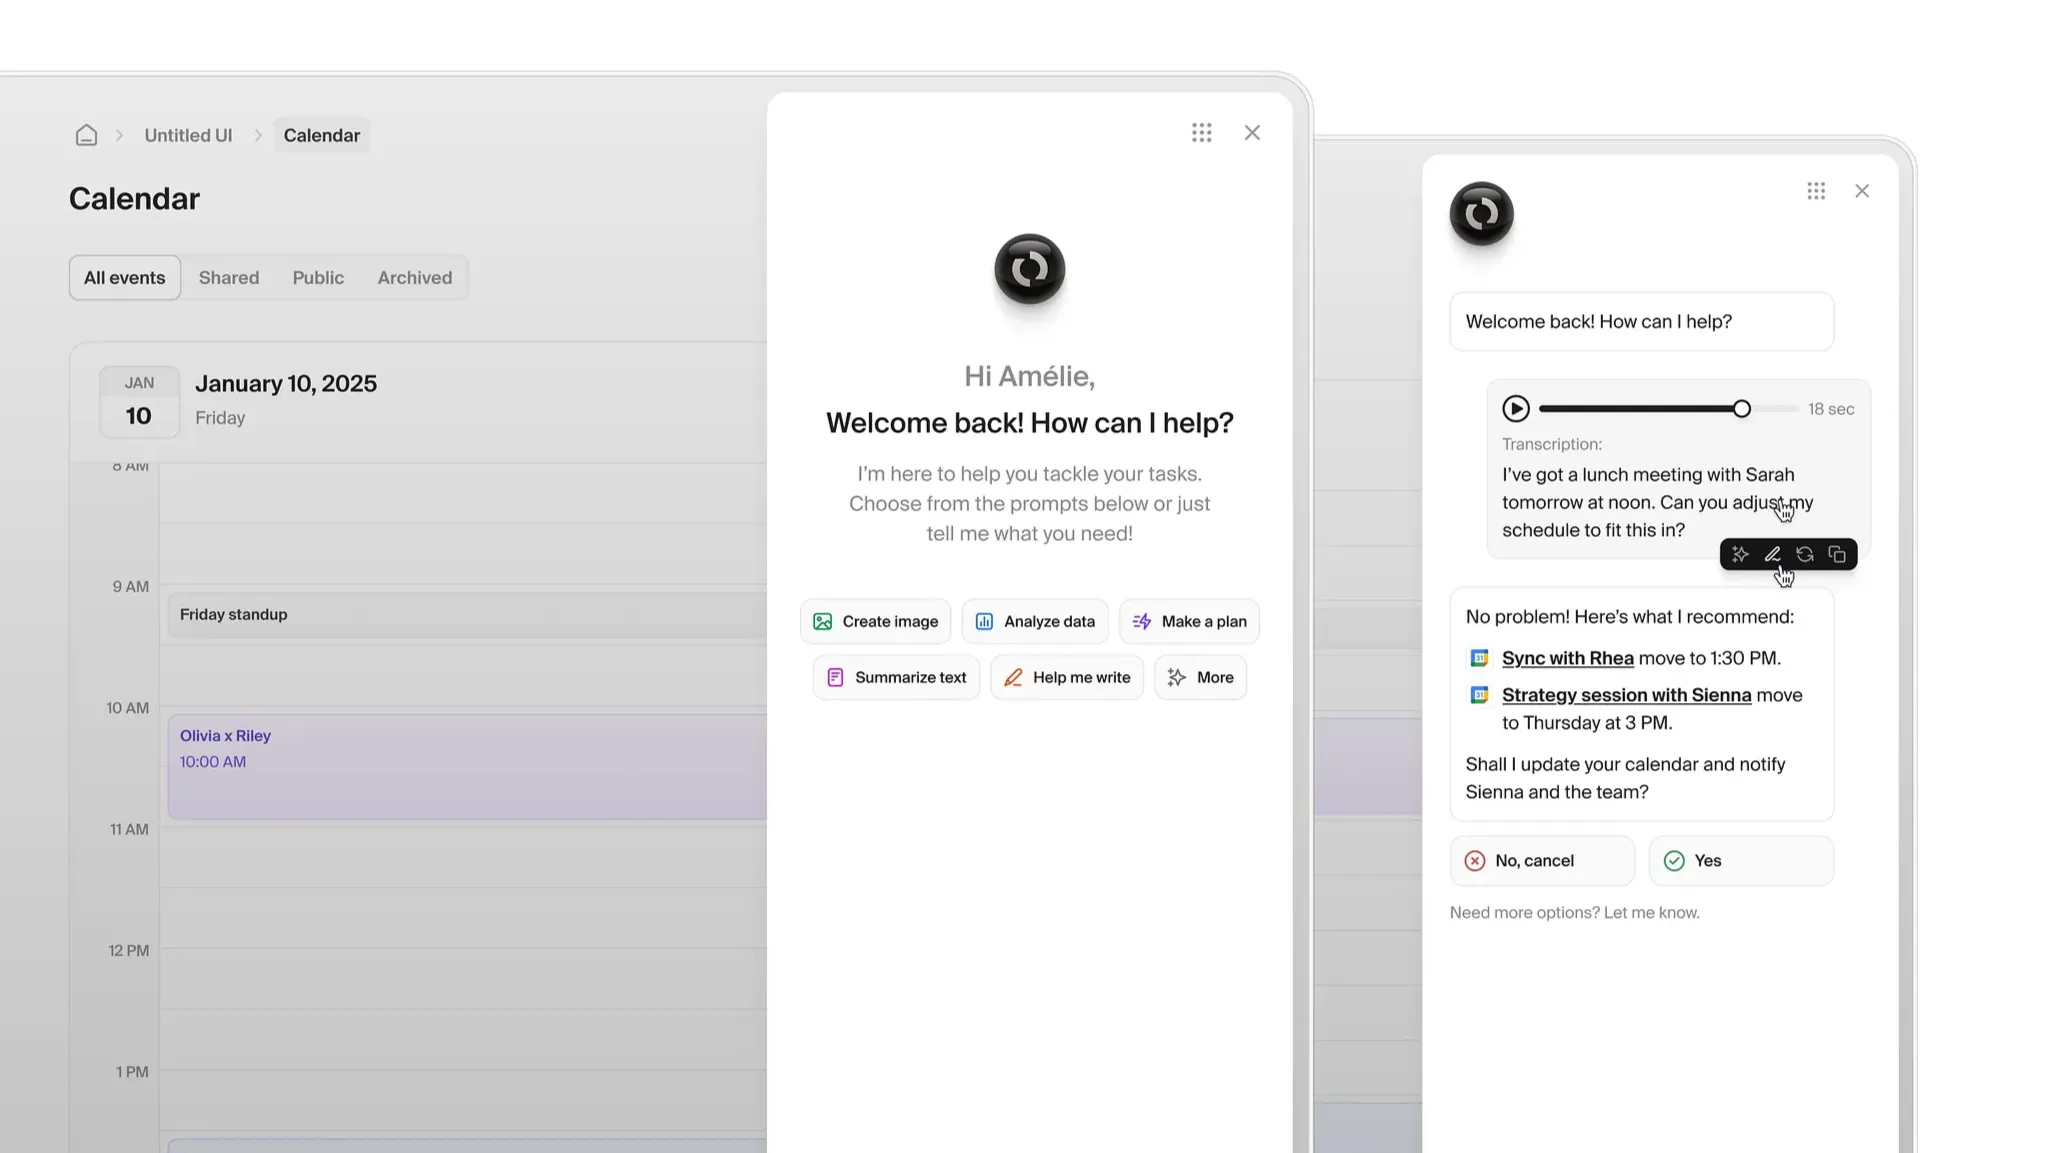2050x1153 pixels.
Task: Open grid menu in center assistant panel
Action: 1201,133
